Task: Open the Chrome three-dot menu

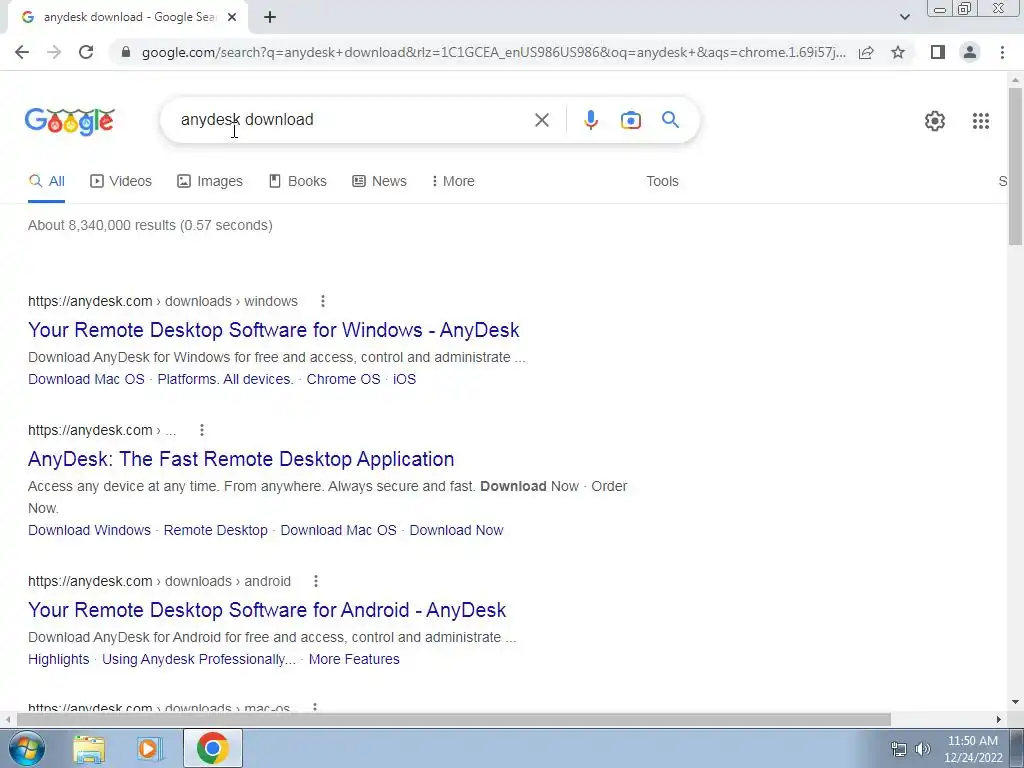Action: 1002,52
